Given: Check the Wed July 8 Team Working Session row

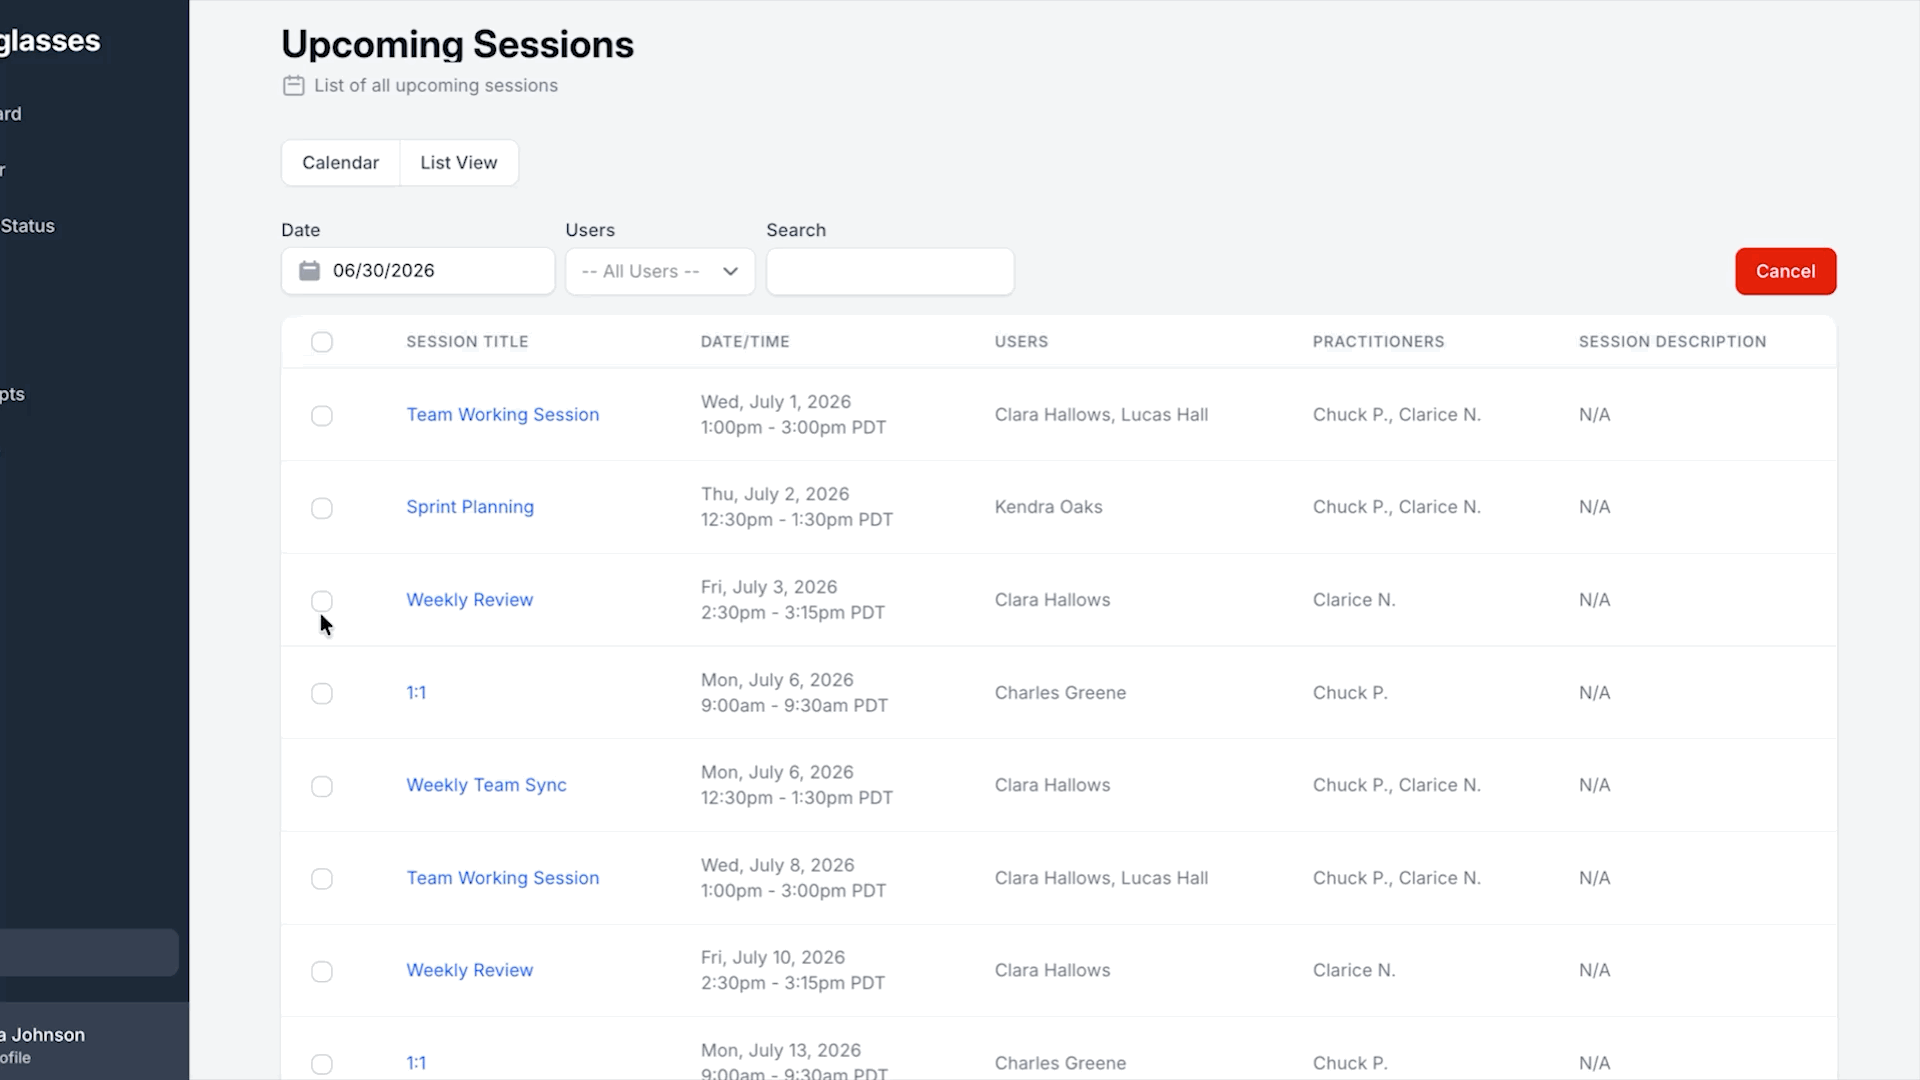Looking at the screenshot, I should [x=321, y=879].
